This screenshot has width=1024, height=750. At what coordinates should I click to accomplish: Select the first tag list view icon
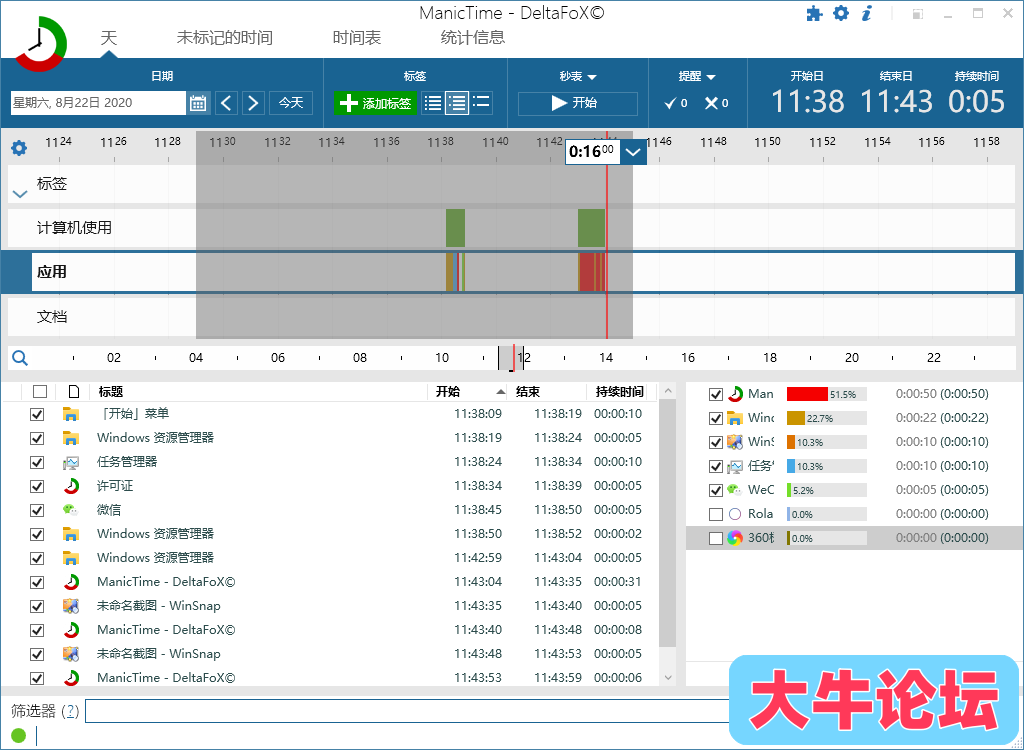[432, 103]
